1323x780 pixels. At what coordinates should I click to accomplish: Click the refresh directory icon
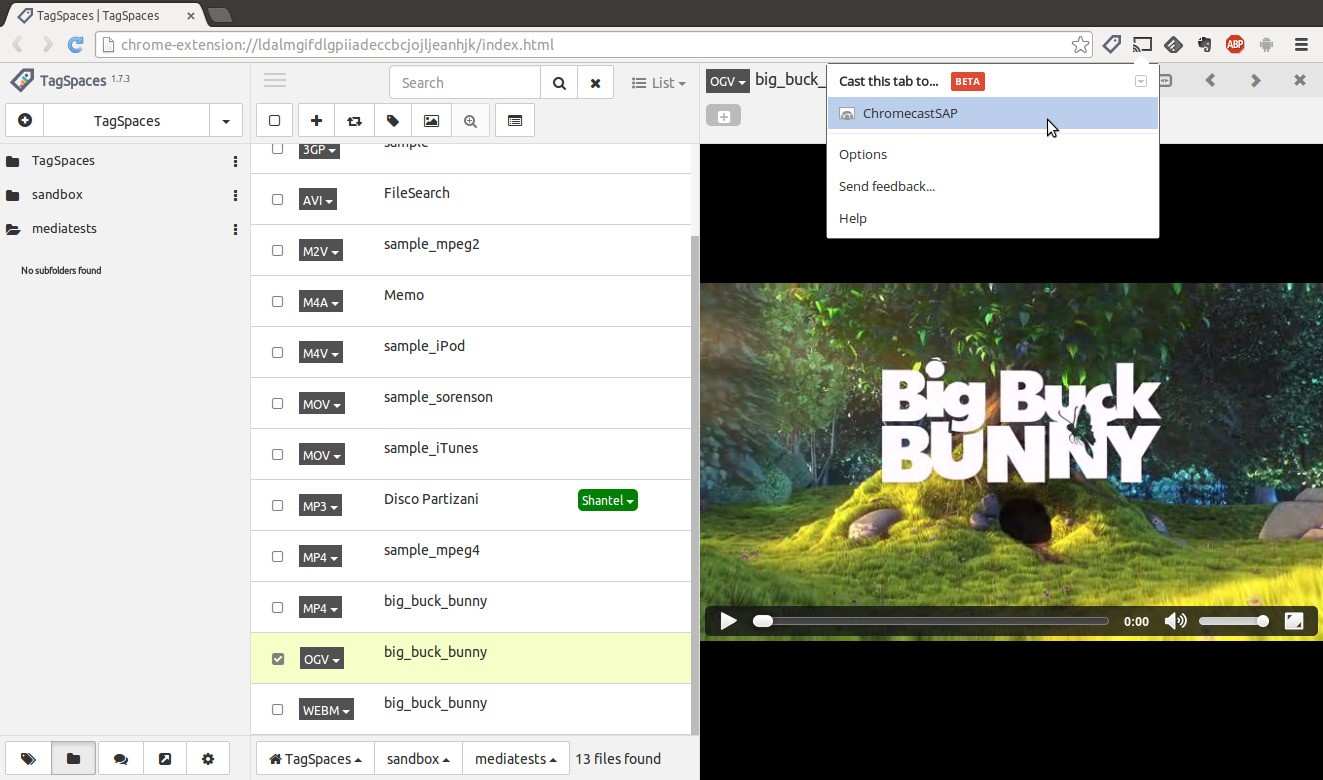(x=354, y=121)
